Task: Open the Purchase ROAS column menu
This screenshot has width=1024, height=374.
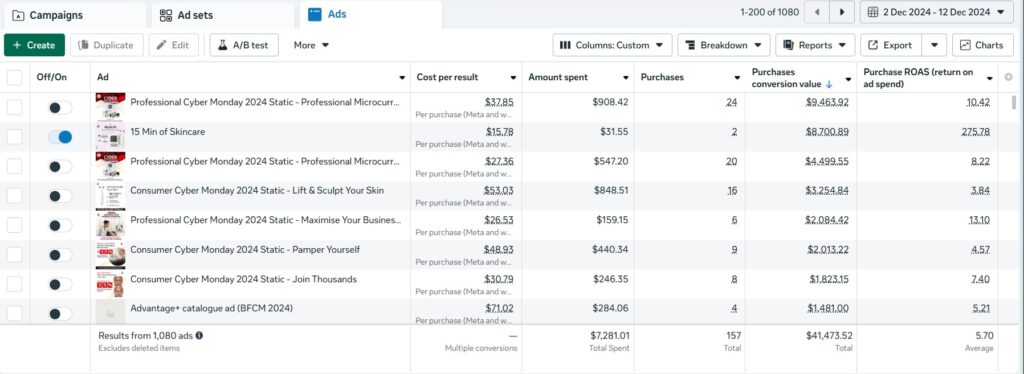Action: (x=990, y=78)
